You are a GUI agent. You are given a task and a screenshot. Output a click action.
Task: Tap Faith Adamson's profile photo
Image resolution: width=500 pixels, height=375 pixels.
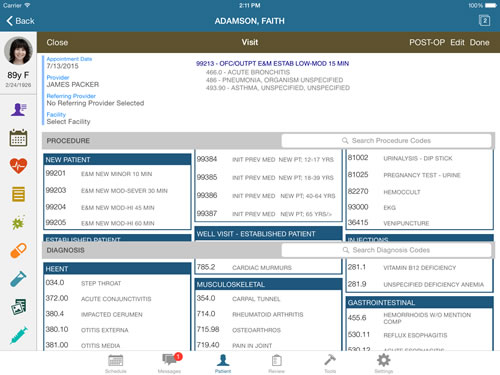(x=18, y=51)
